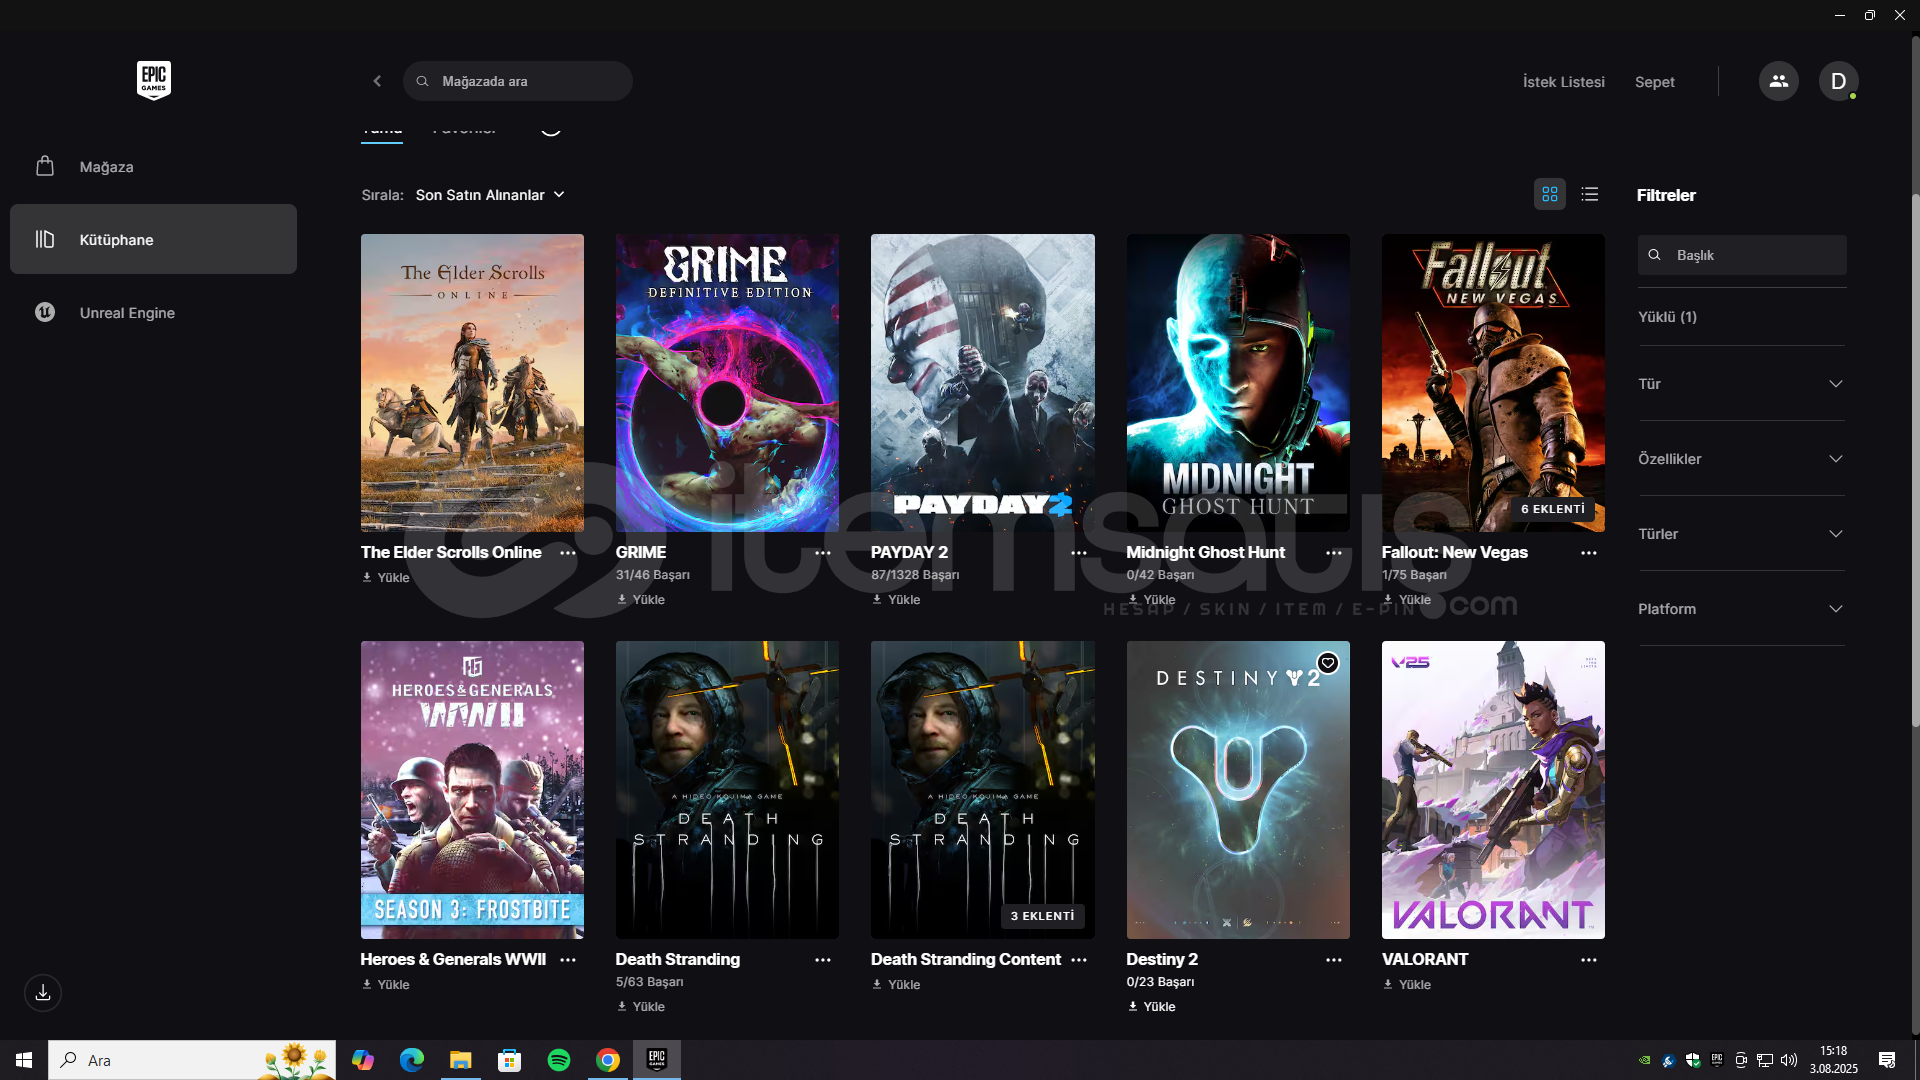The height and width of the screenshot is (1080, 1920).
Task: Click Yükle under GRIME
Action: point(641,600)
